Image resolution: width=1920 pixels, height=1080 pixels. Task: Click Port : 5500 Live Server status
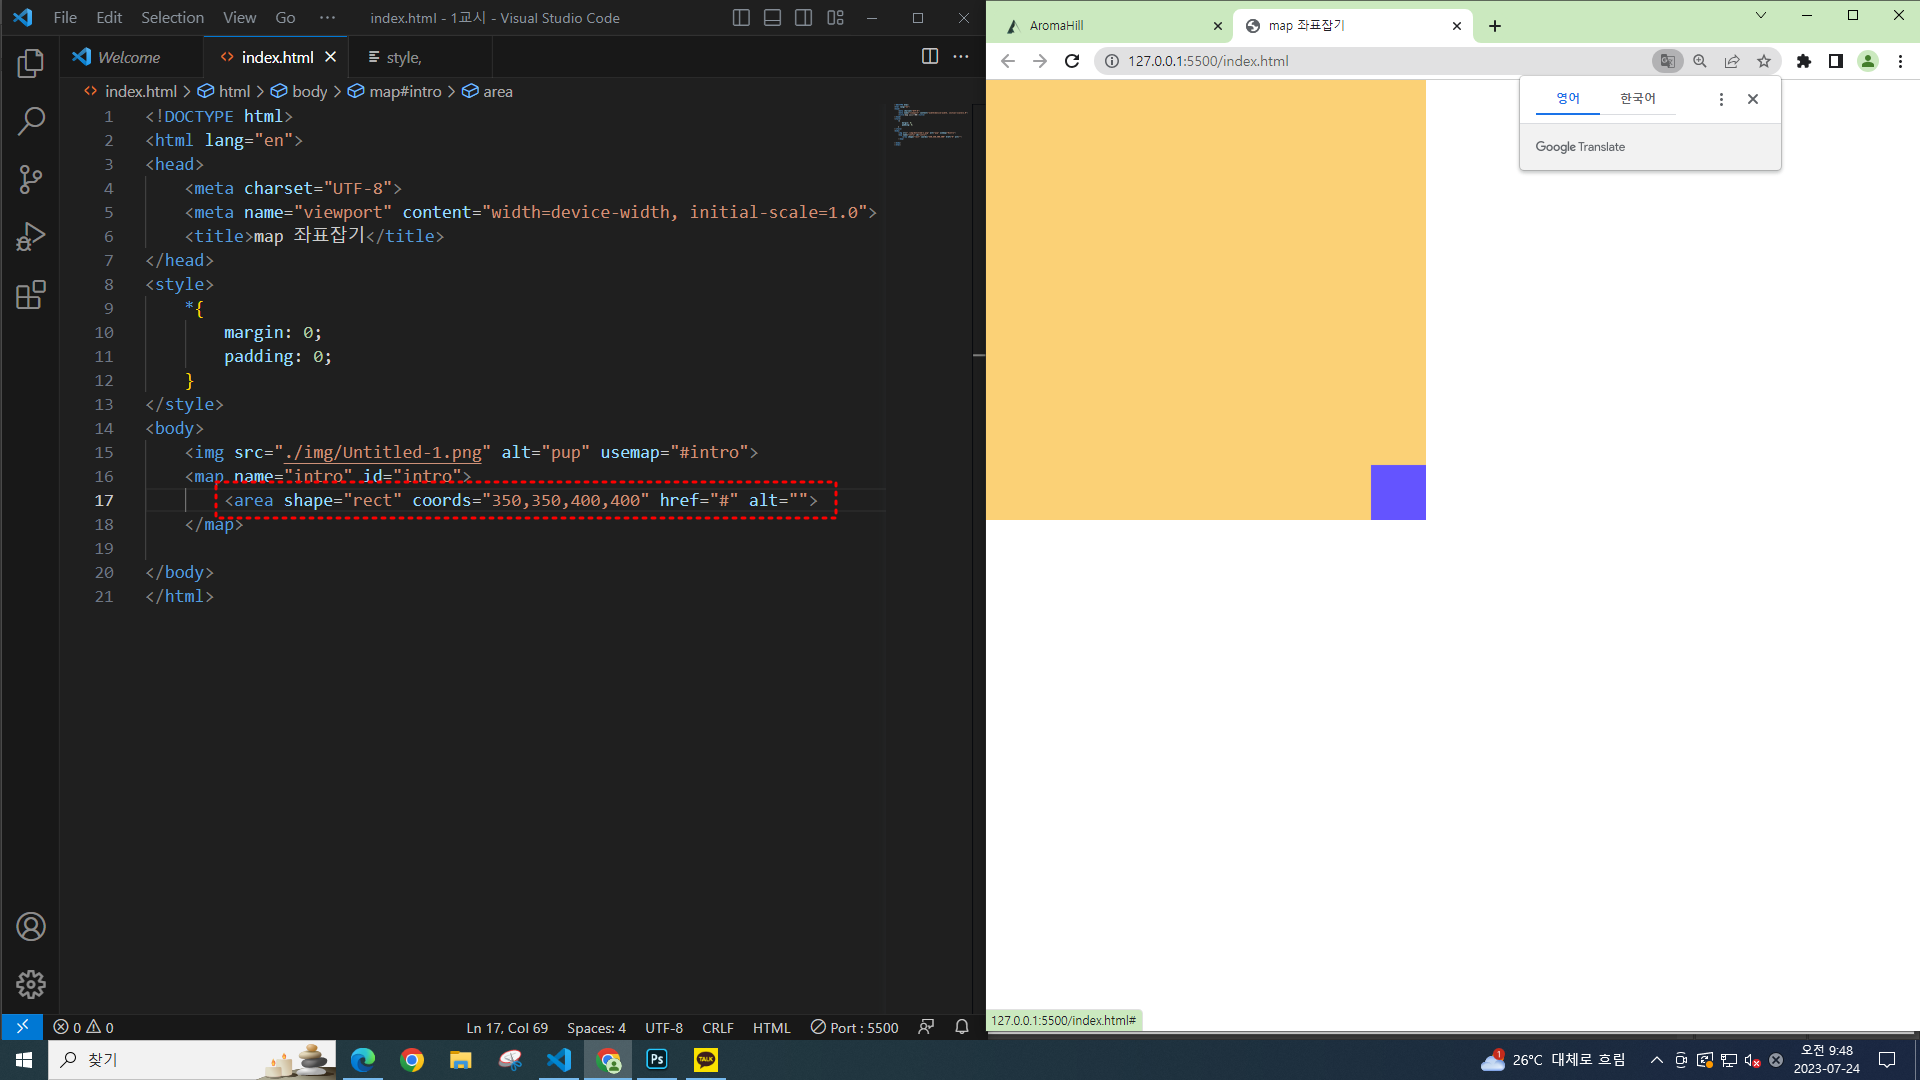(855, 1028)
